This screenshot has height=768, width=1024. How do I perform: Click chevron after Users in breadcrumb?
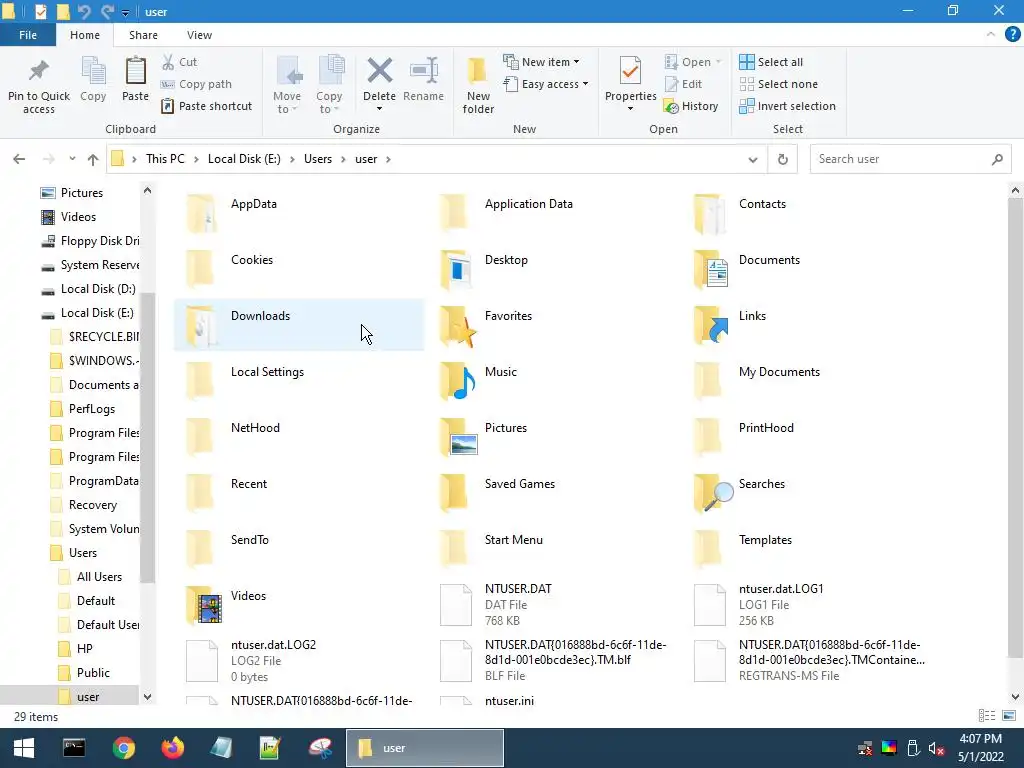pyautogui.click(x=344, y=159)
